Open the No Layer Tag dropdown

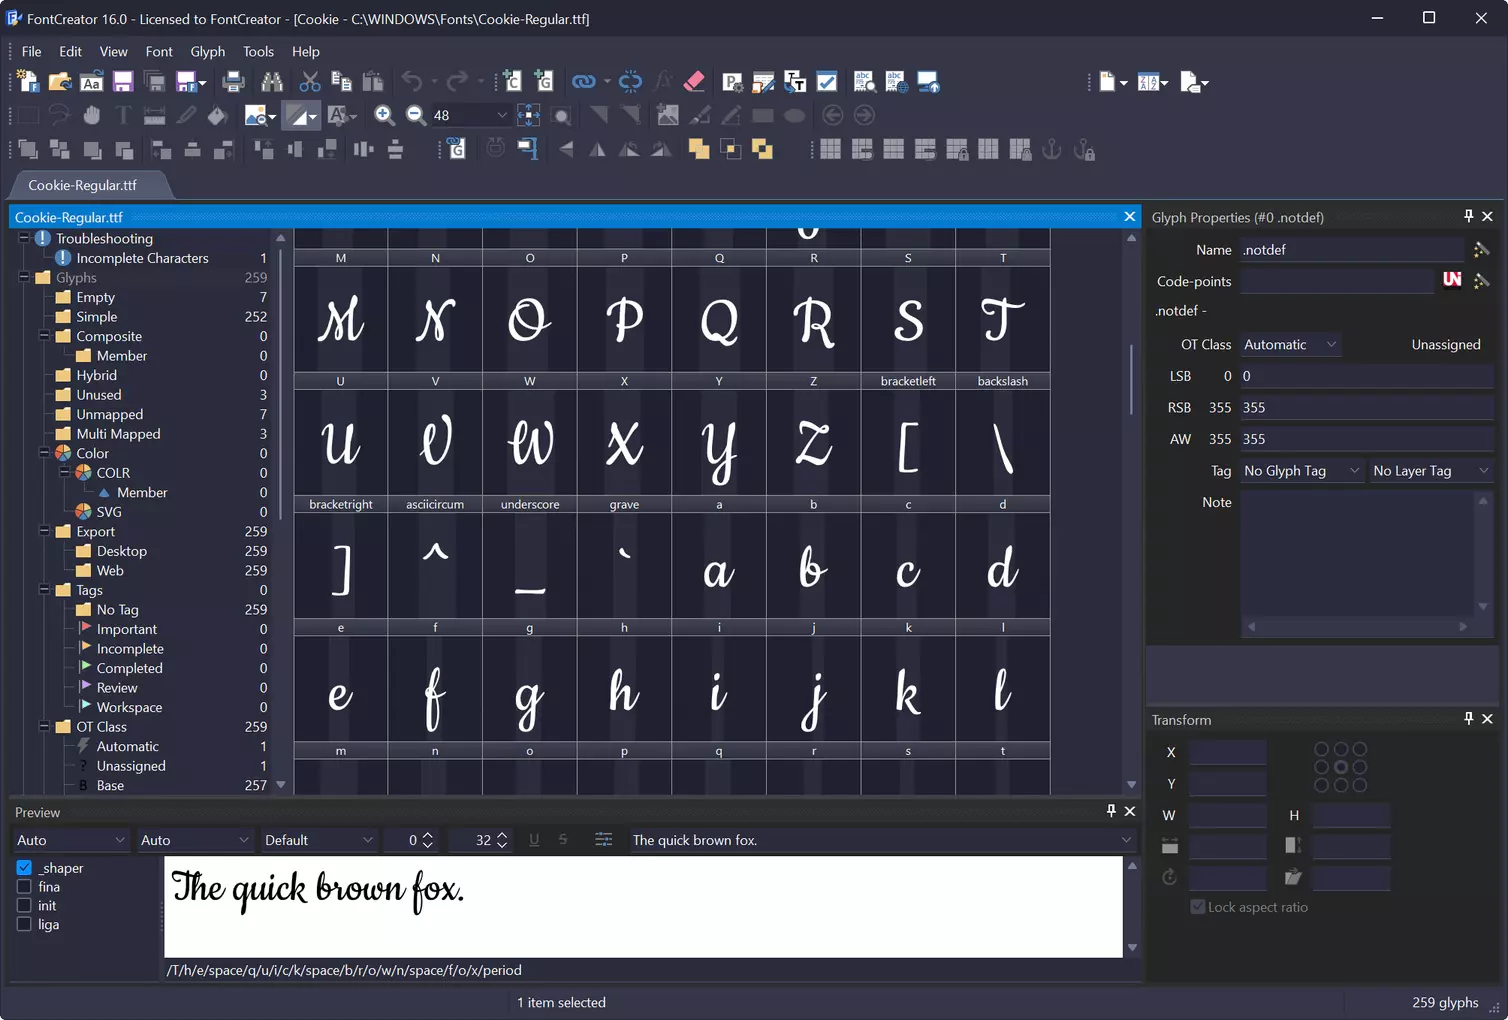click(x=1431, y=470)
